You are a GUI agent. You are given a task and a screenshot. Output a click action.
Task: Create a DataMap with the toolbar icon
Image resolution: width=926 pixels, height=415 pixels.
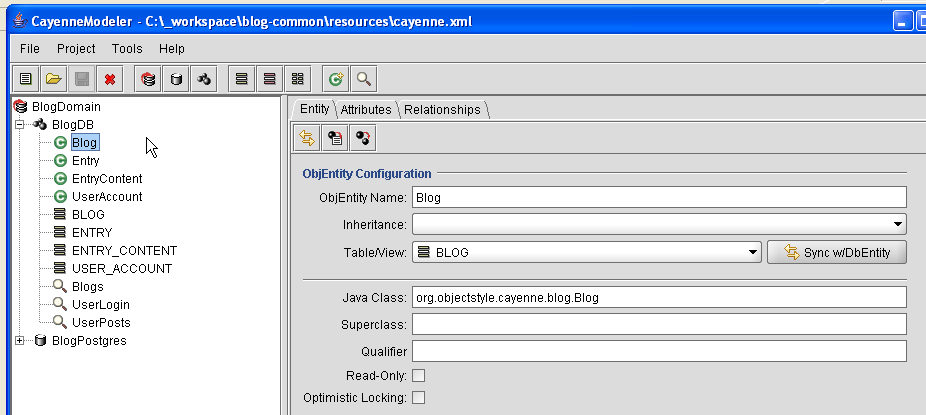(204, 79)
